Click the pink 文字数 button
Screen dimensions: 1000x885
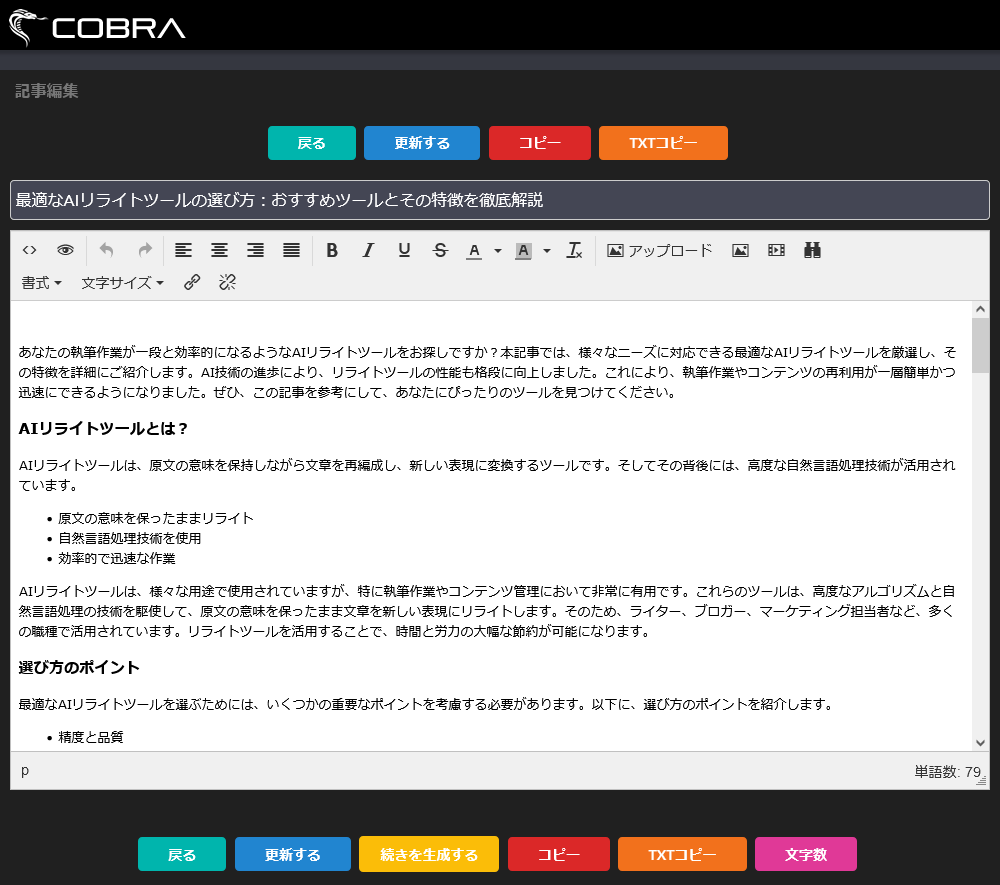tap(805, 855)
